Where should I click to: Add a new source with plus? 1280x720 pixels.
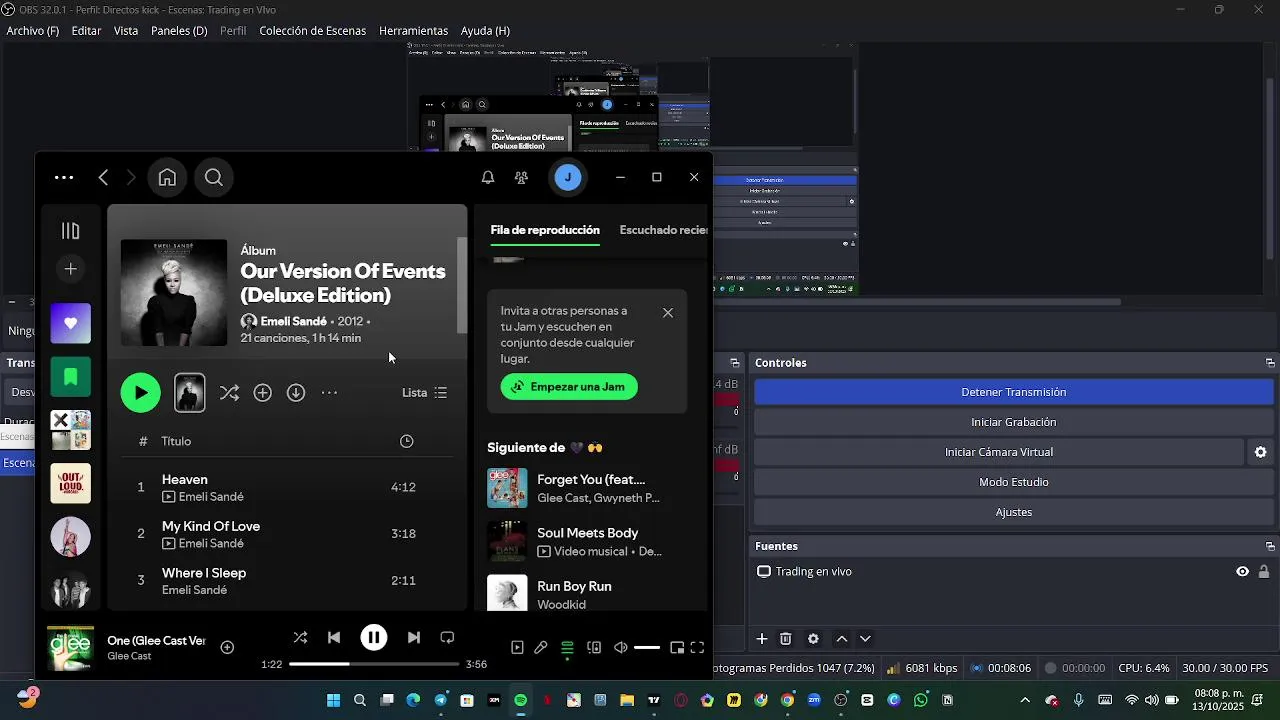(x=762, y=639)
